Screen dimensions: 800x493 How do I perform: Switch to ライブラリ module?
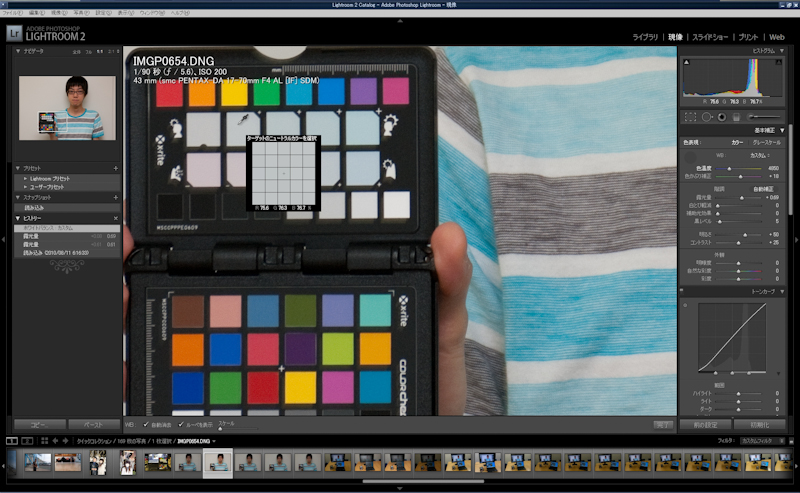tap(645, 37)
